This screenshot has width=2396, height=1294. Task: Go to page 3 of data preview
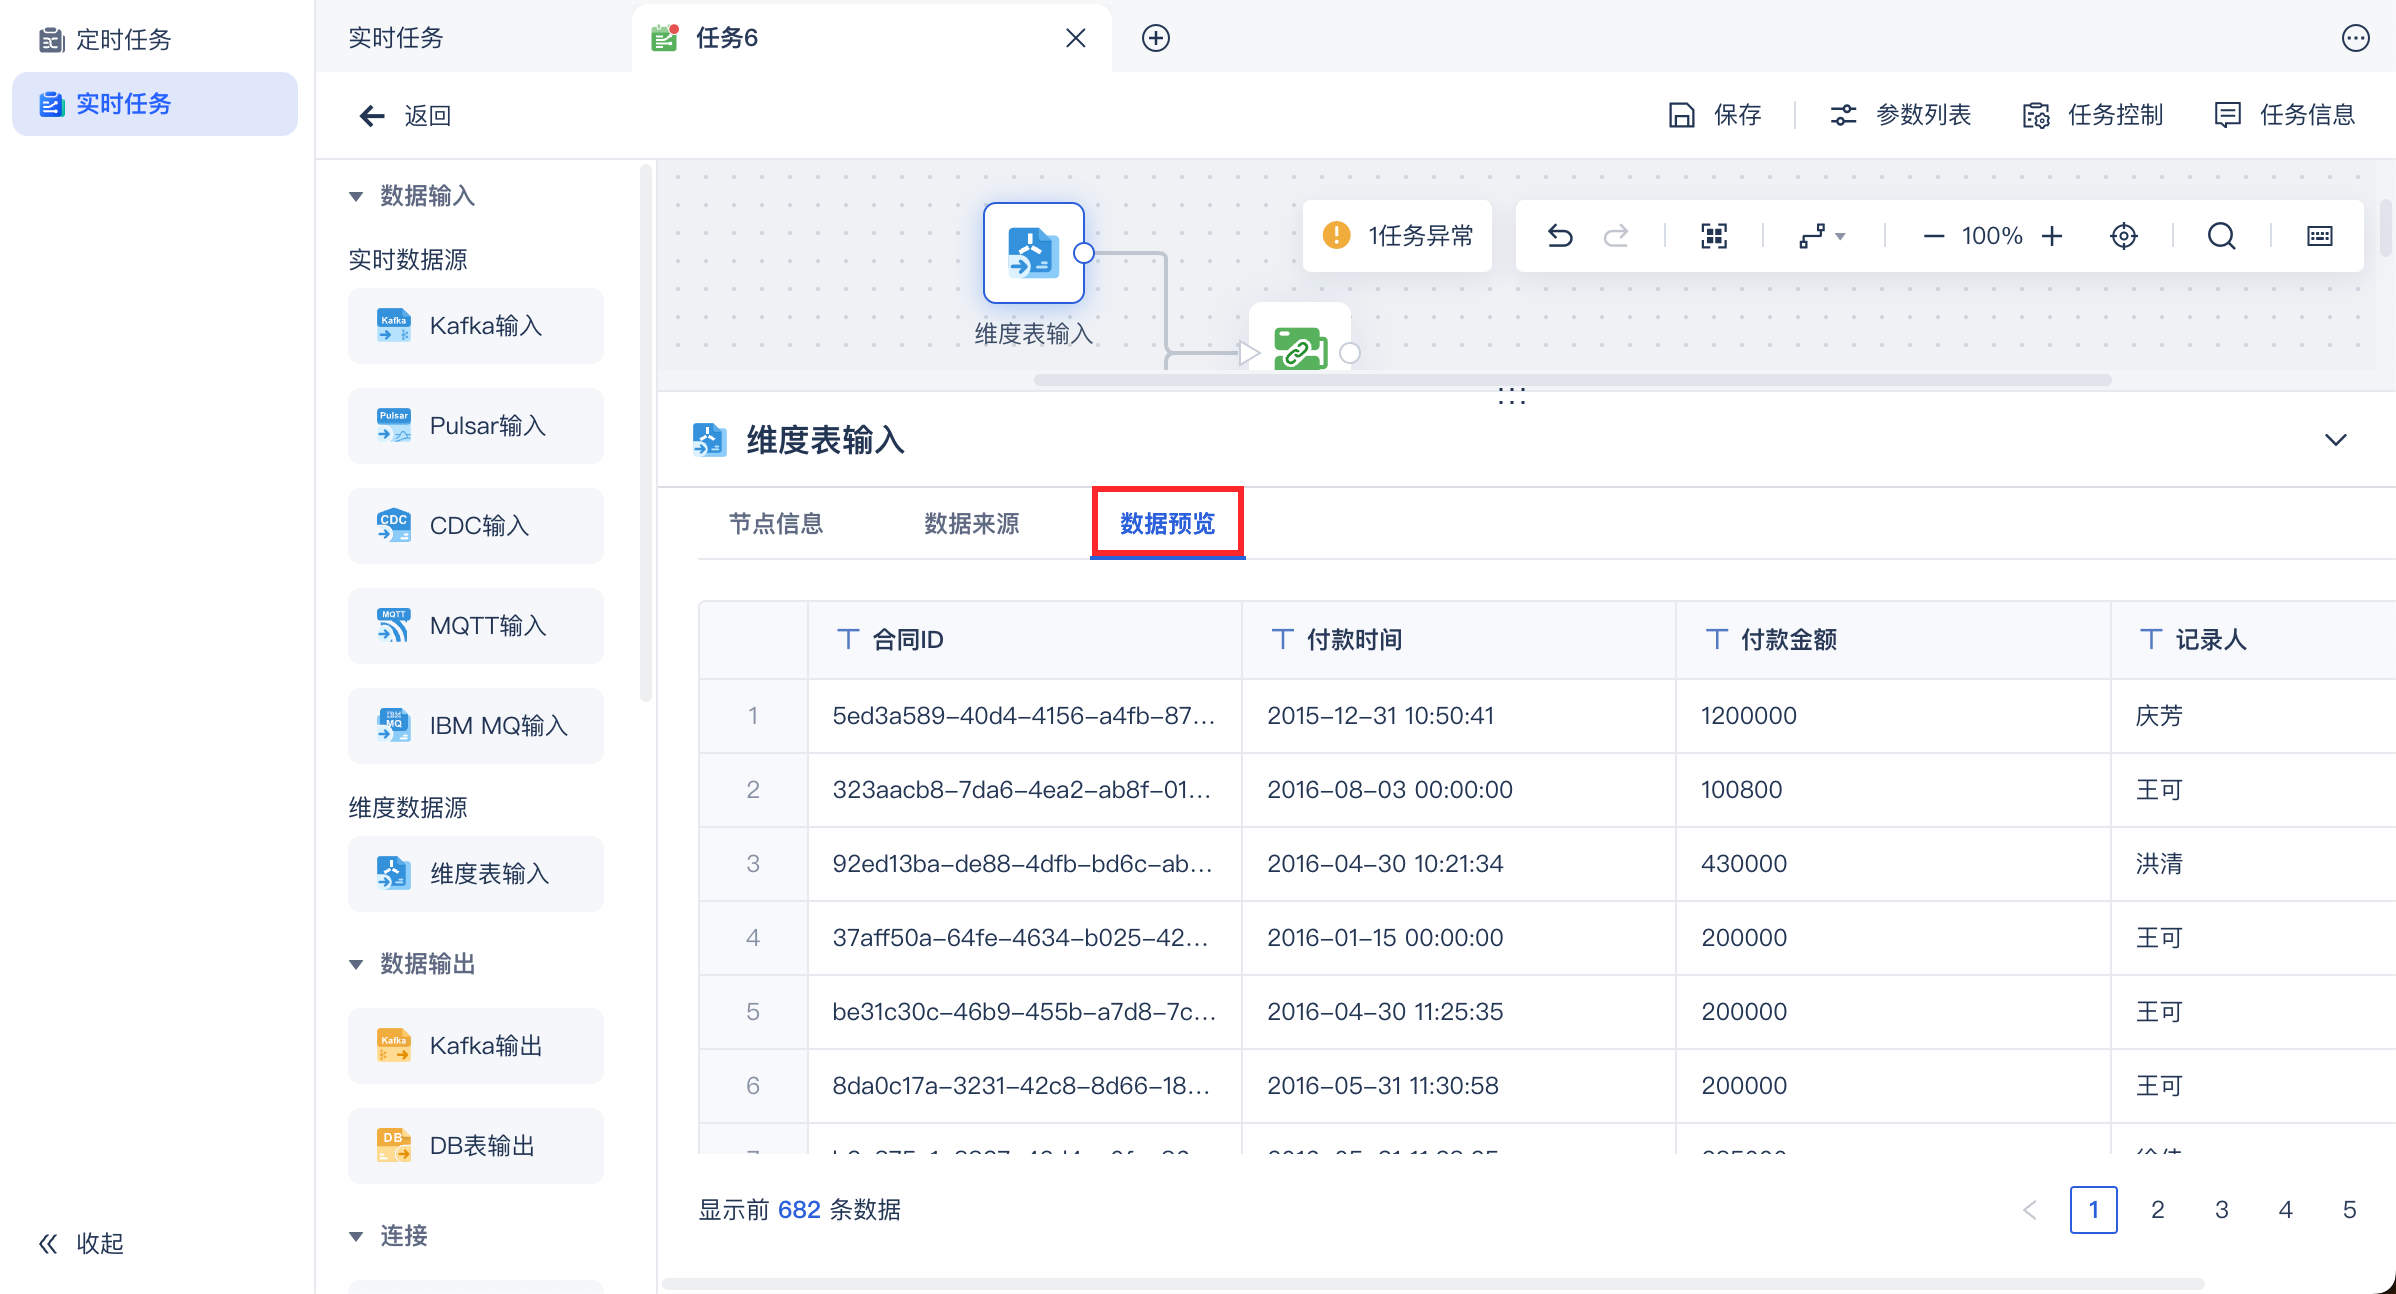pyautogui.click(x=2221, y=1210)
